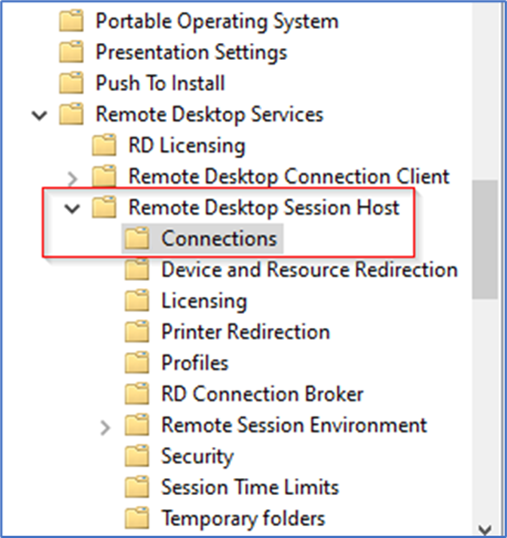
Task: Select Presentation Settings tree item
Action: pos(191,52)
